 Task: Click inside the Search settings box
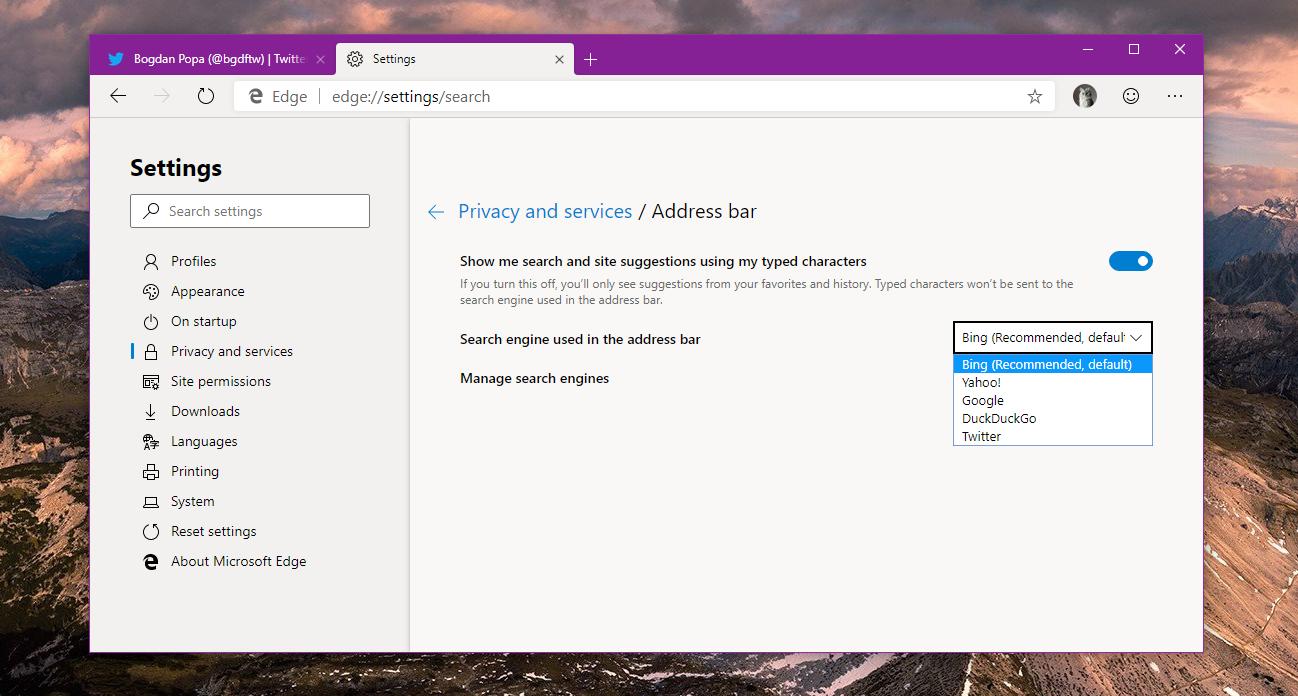tap(250, 211)
